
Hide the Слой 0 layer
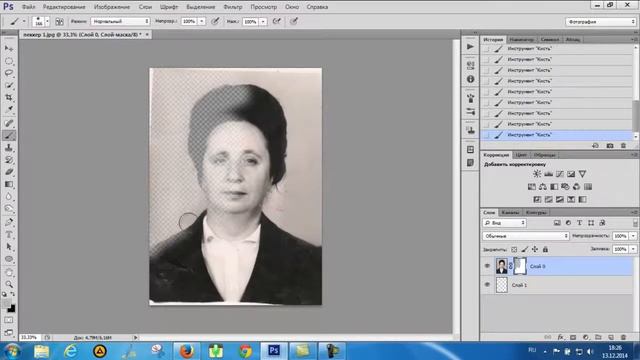[487, 266]
